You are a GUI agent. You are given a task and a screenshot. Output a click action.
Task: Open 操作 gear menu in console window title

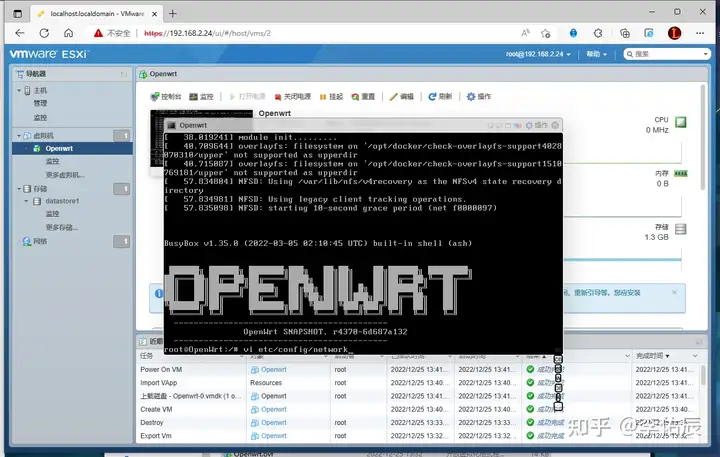(x=536, y=125)
